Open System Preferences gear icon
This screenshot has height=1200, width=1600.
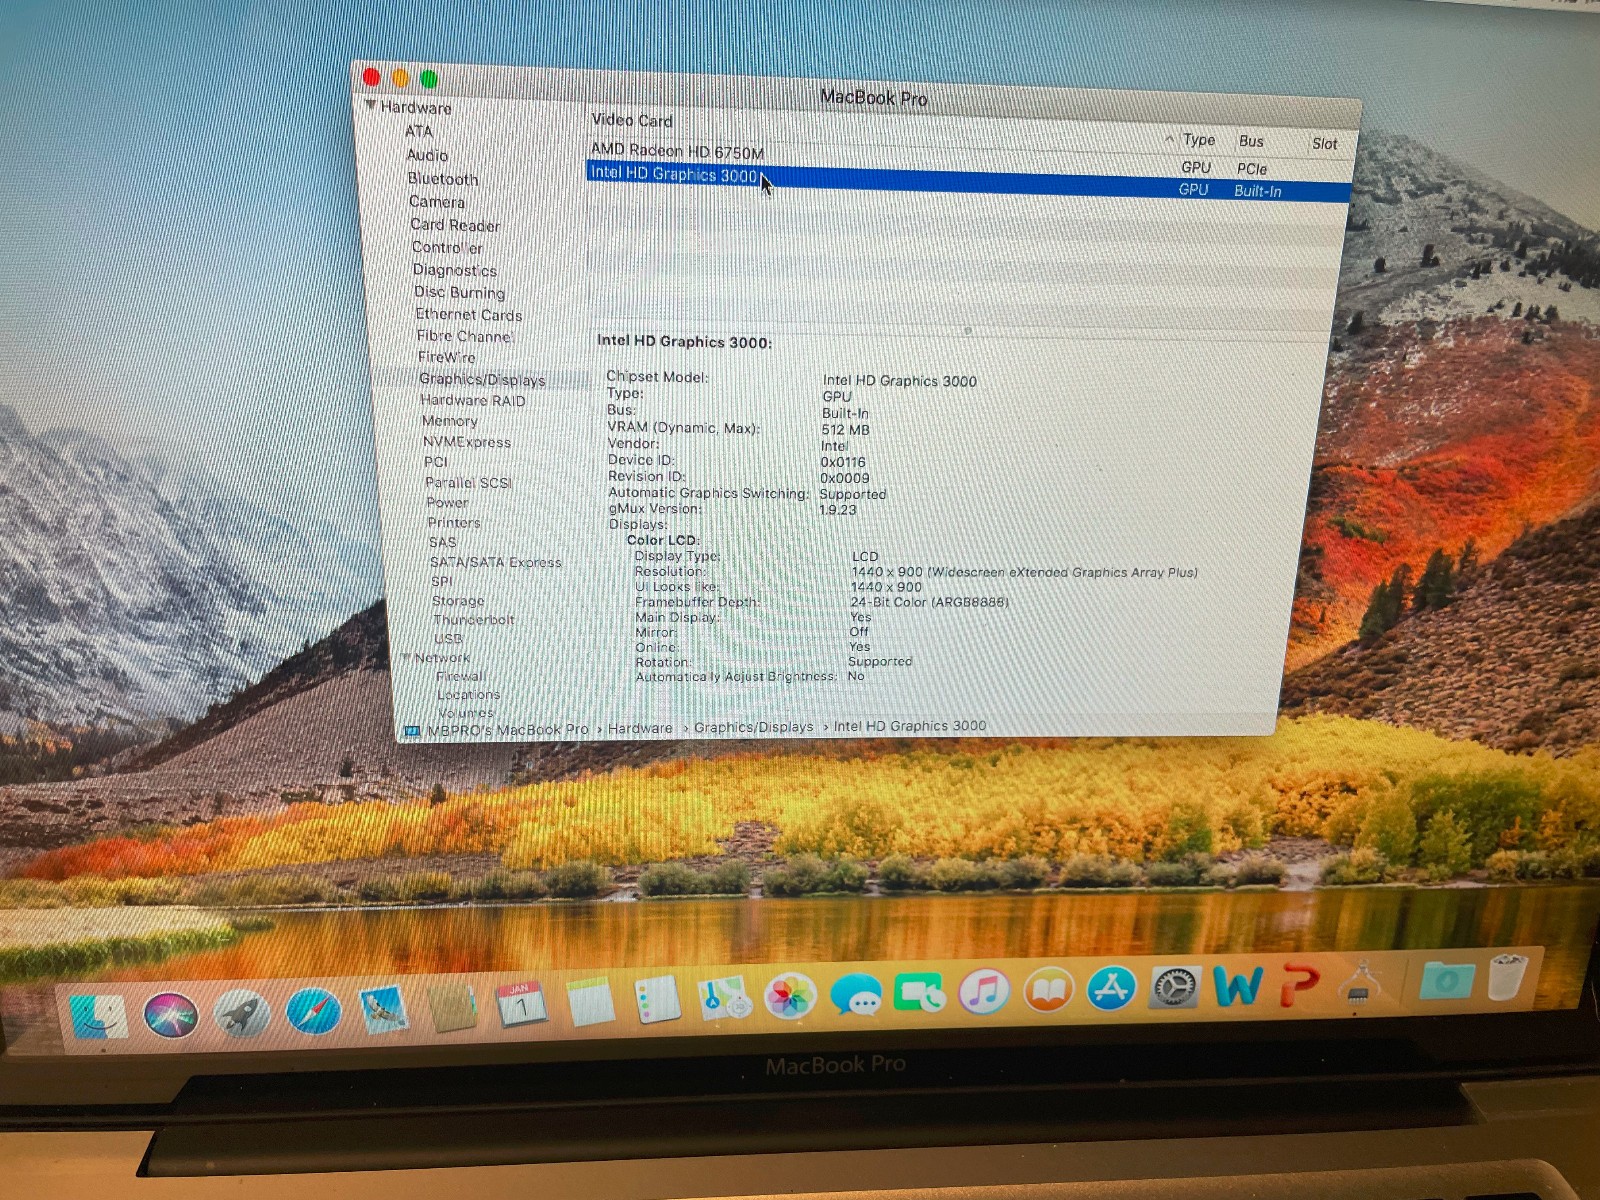pyautogui.click(x=1174, y=988)
